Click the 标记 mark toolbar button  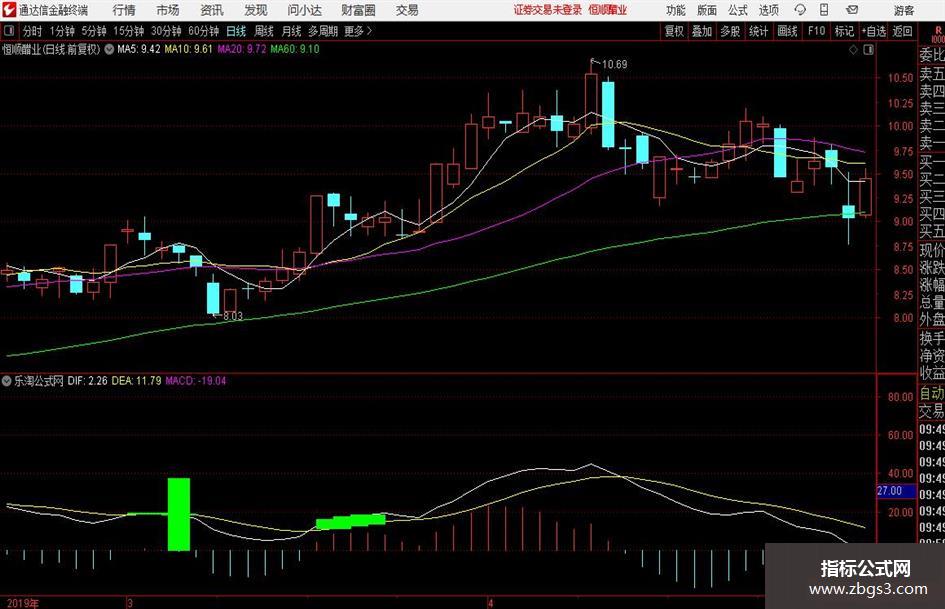[x=844, y=31]
